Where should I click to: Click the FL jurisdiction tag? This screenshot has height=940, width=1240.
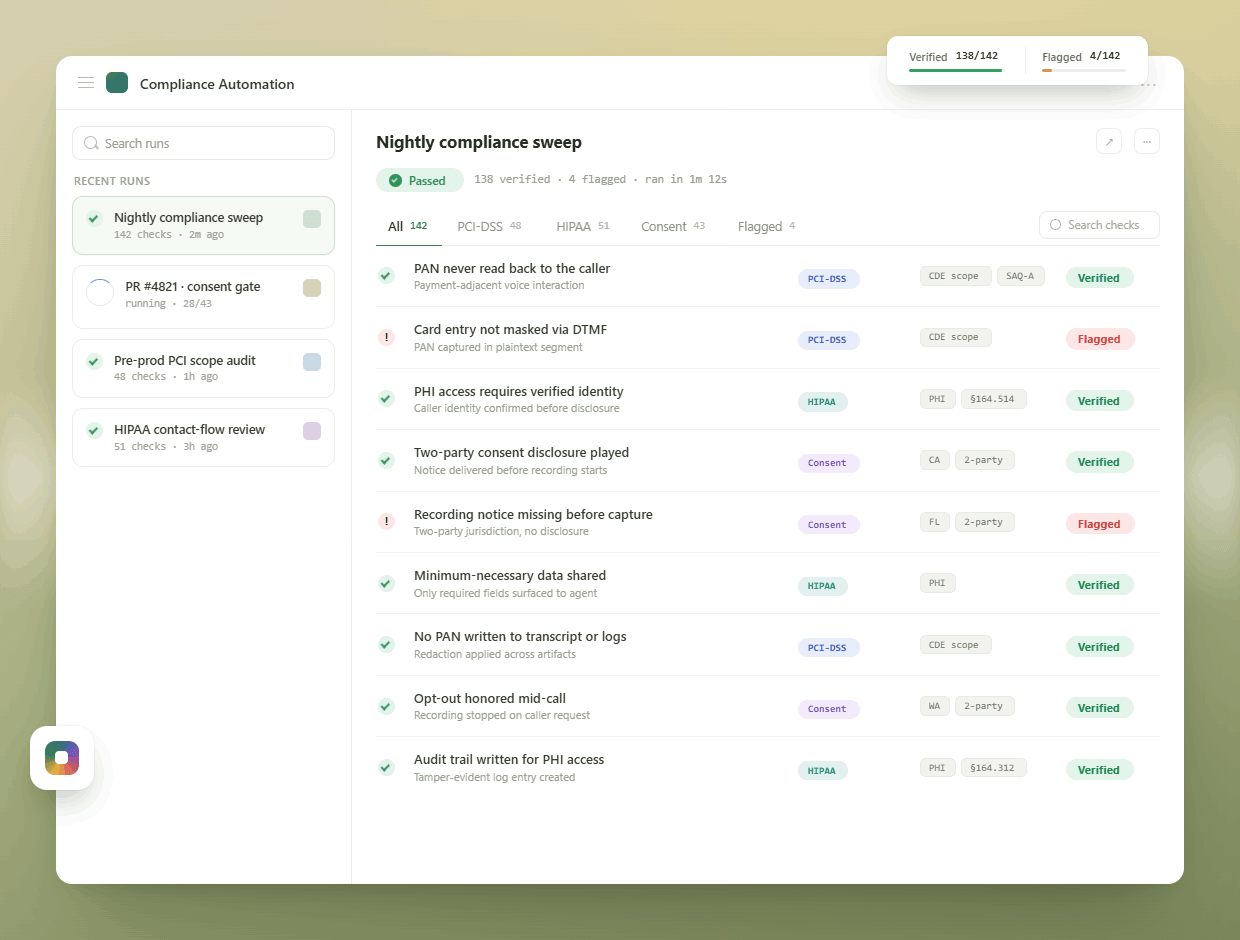(x=935, y=522)
